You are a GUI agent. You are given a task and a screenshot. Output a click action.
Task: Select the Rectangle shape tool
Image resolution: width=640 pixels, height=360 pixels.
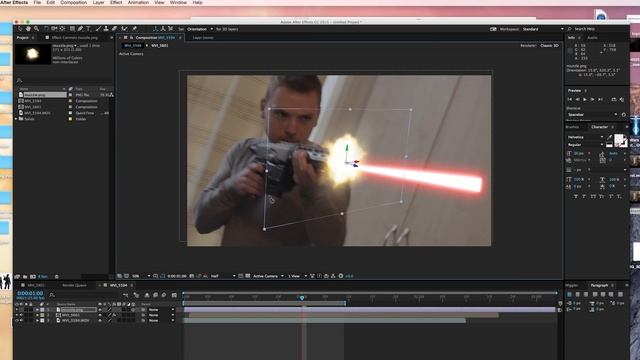72,29
